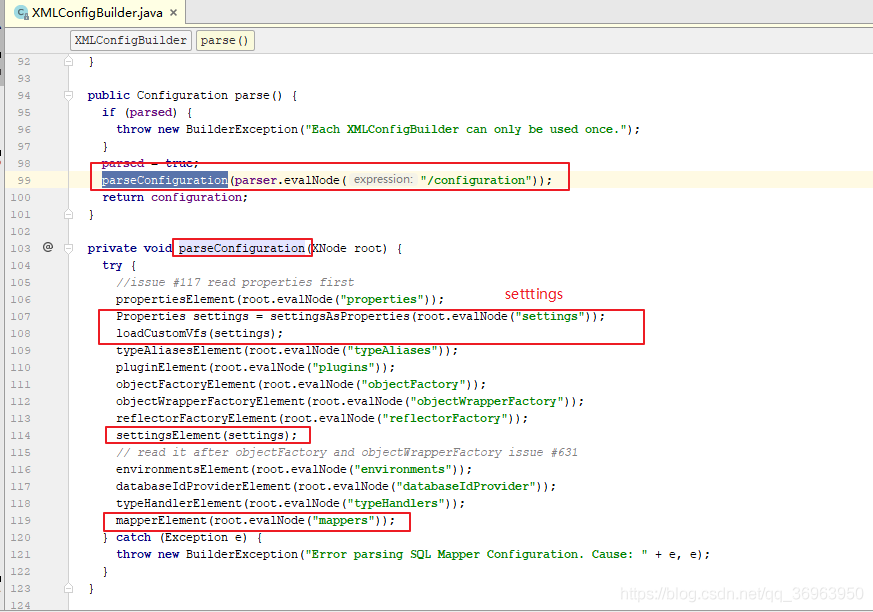Click 'reflectorFactoryElement' on line 113
873x612 pixels.
(x=197, y=418)
